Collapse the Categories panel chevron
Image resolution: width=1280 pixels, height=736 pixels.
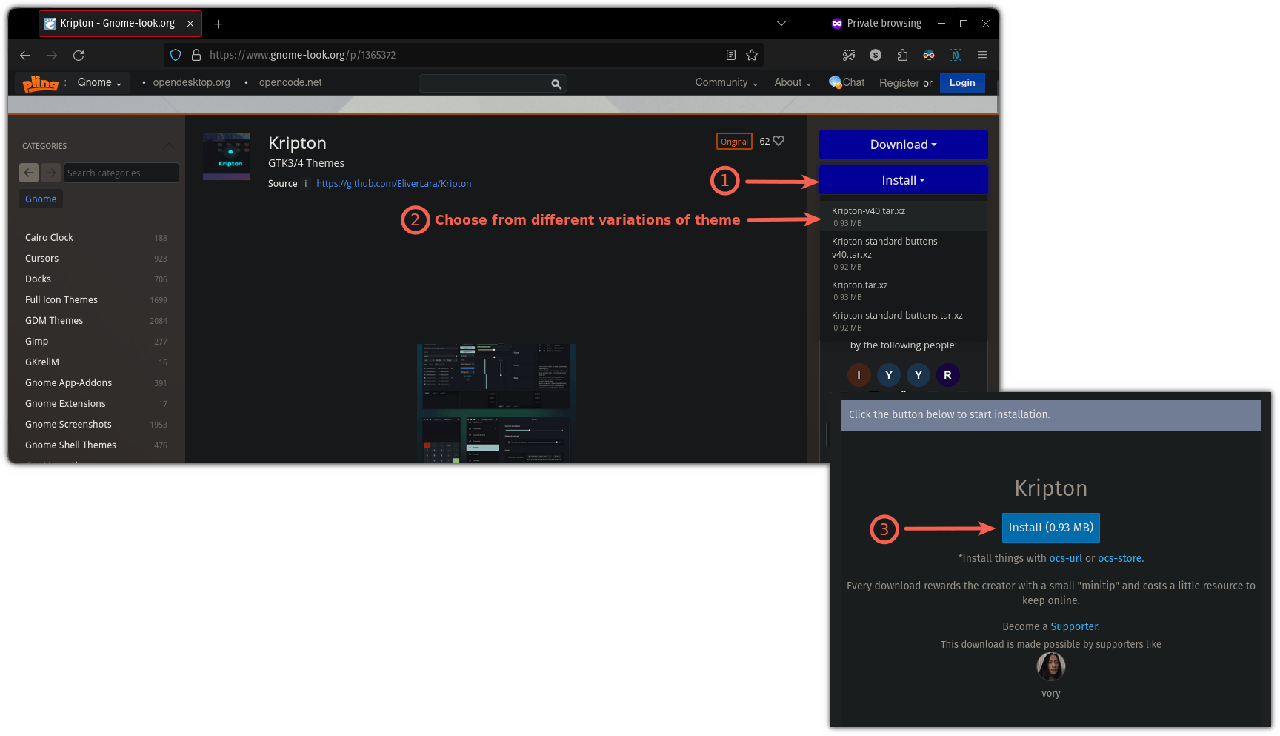click(x=168, y=146)
